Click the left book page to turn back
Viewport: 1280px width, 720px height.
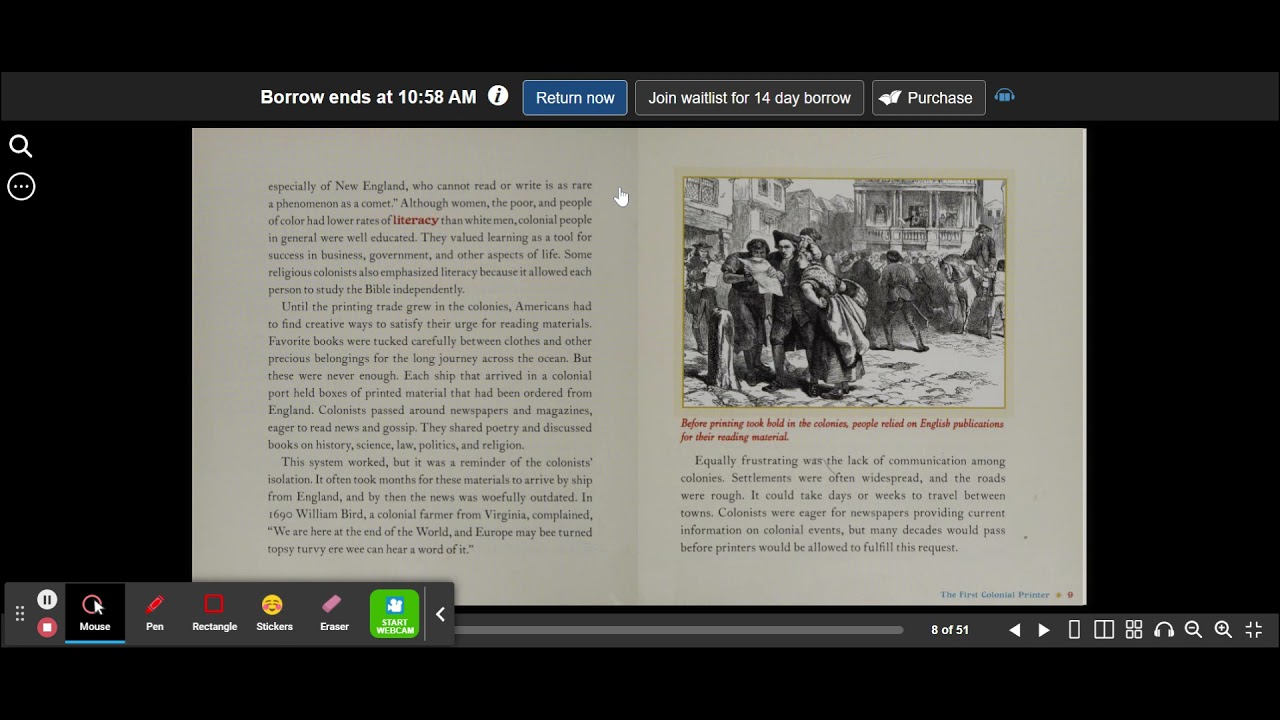point(415,366)
